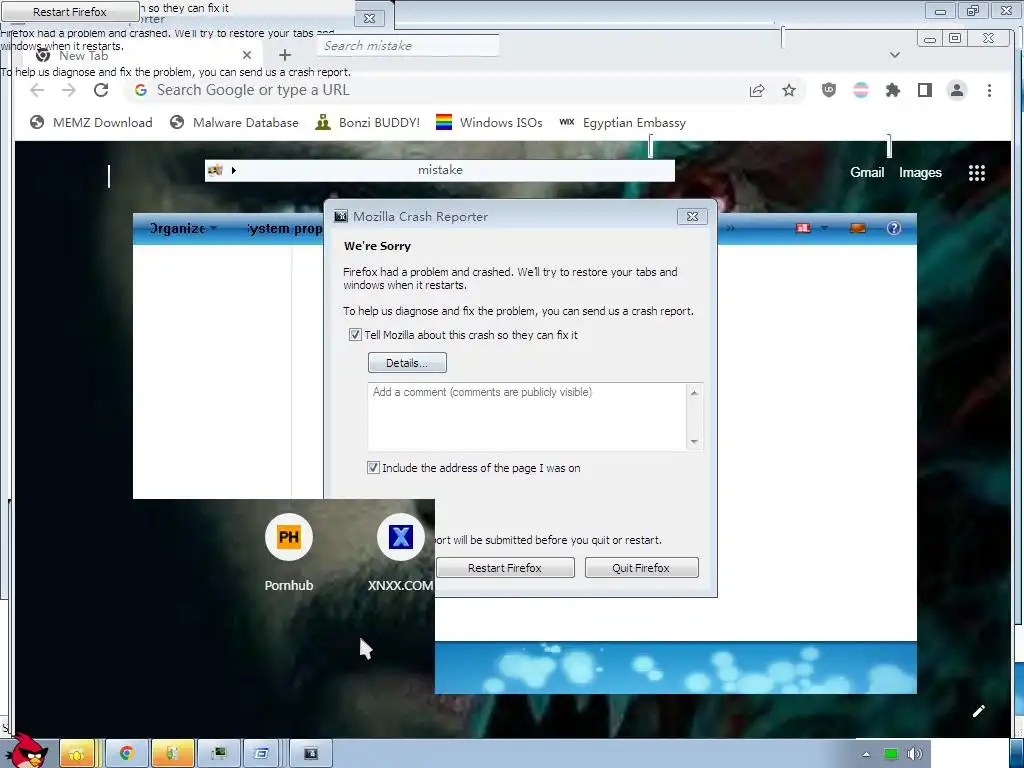Open the Extensions puzzle piece menu

click(893, 90)
